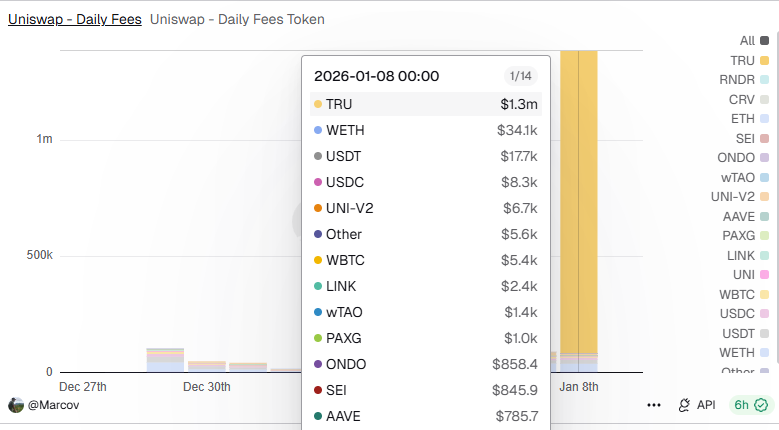Open the three-dots more options menu

(654, 405)
